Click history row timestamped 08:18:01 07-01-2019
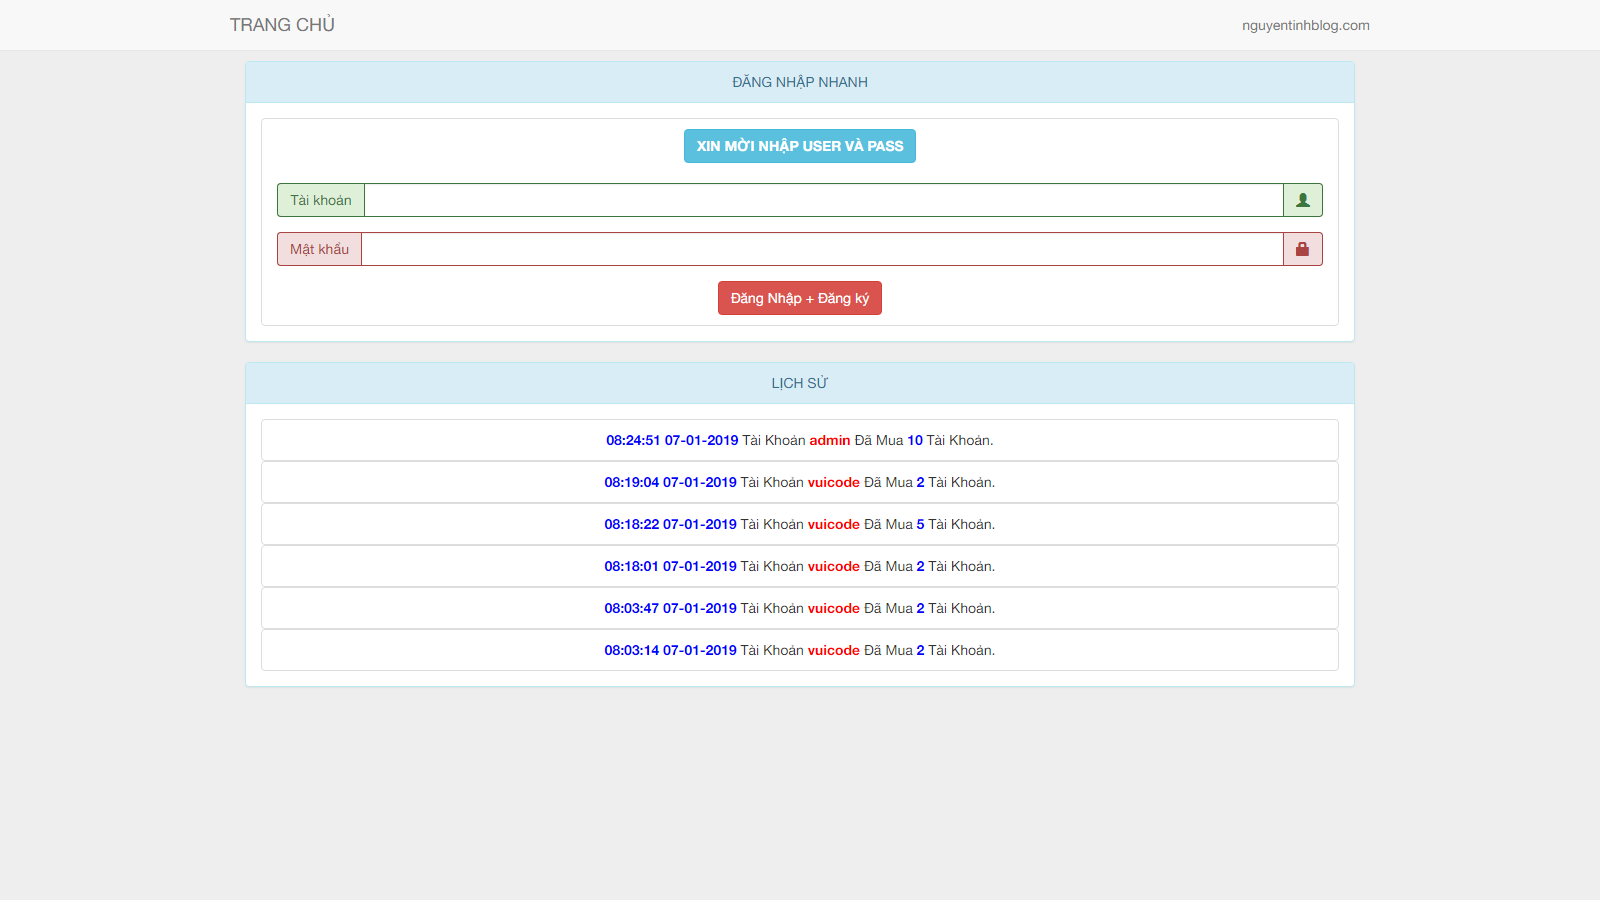The height and width of the screenshot is (900, 1600). 800,566
